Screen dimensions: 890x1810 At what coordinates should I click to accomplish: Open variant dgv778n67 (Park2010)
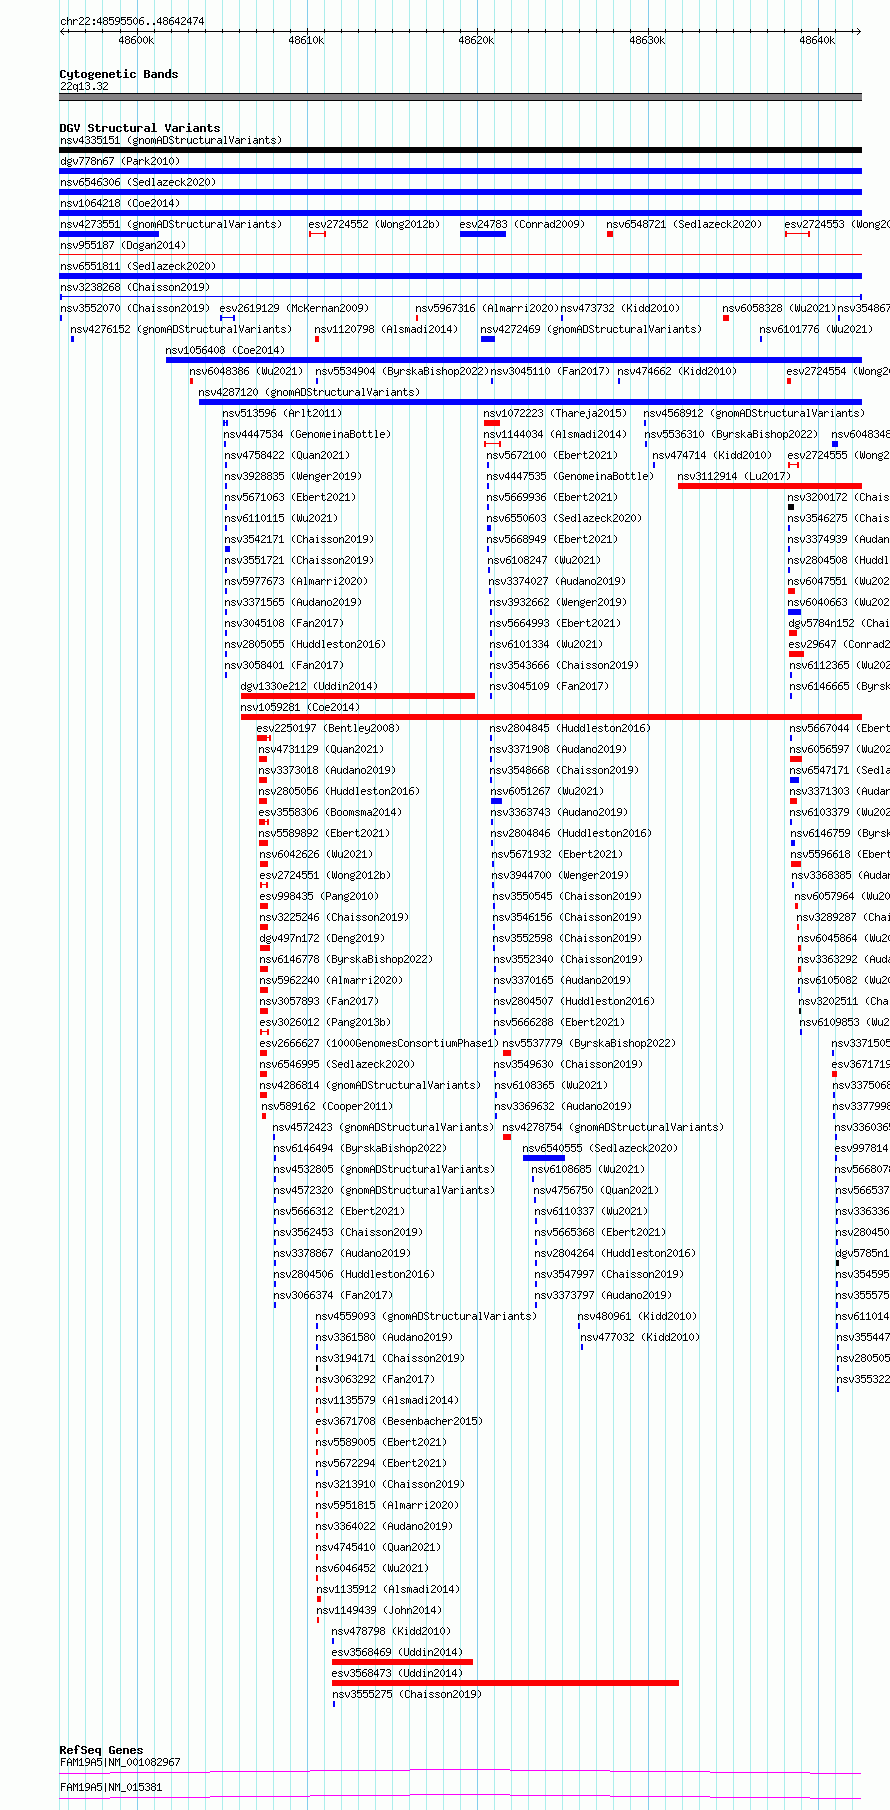[120, 161]
